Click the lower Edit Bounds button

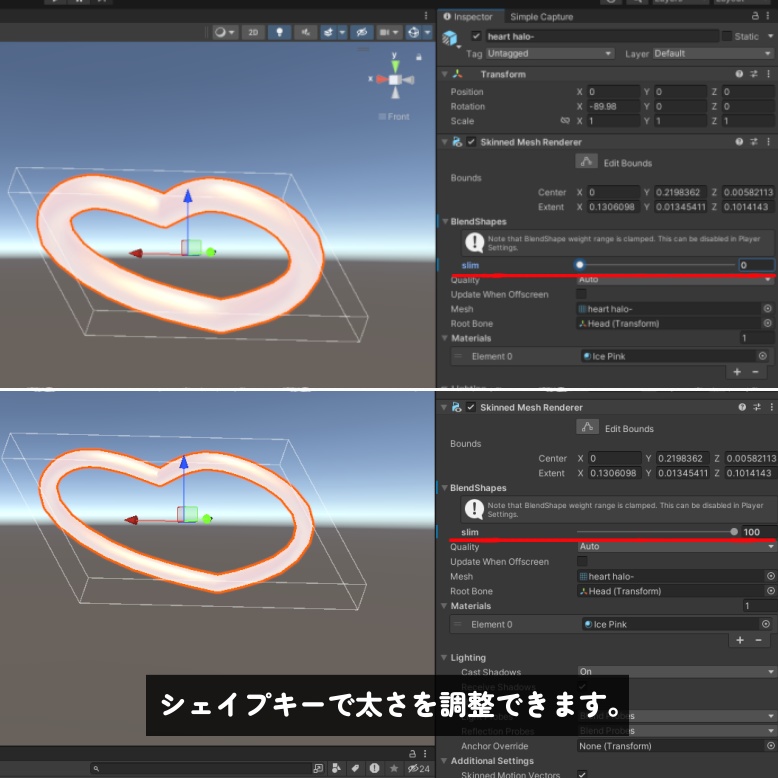point(587,427)
